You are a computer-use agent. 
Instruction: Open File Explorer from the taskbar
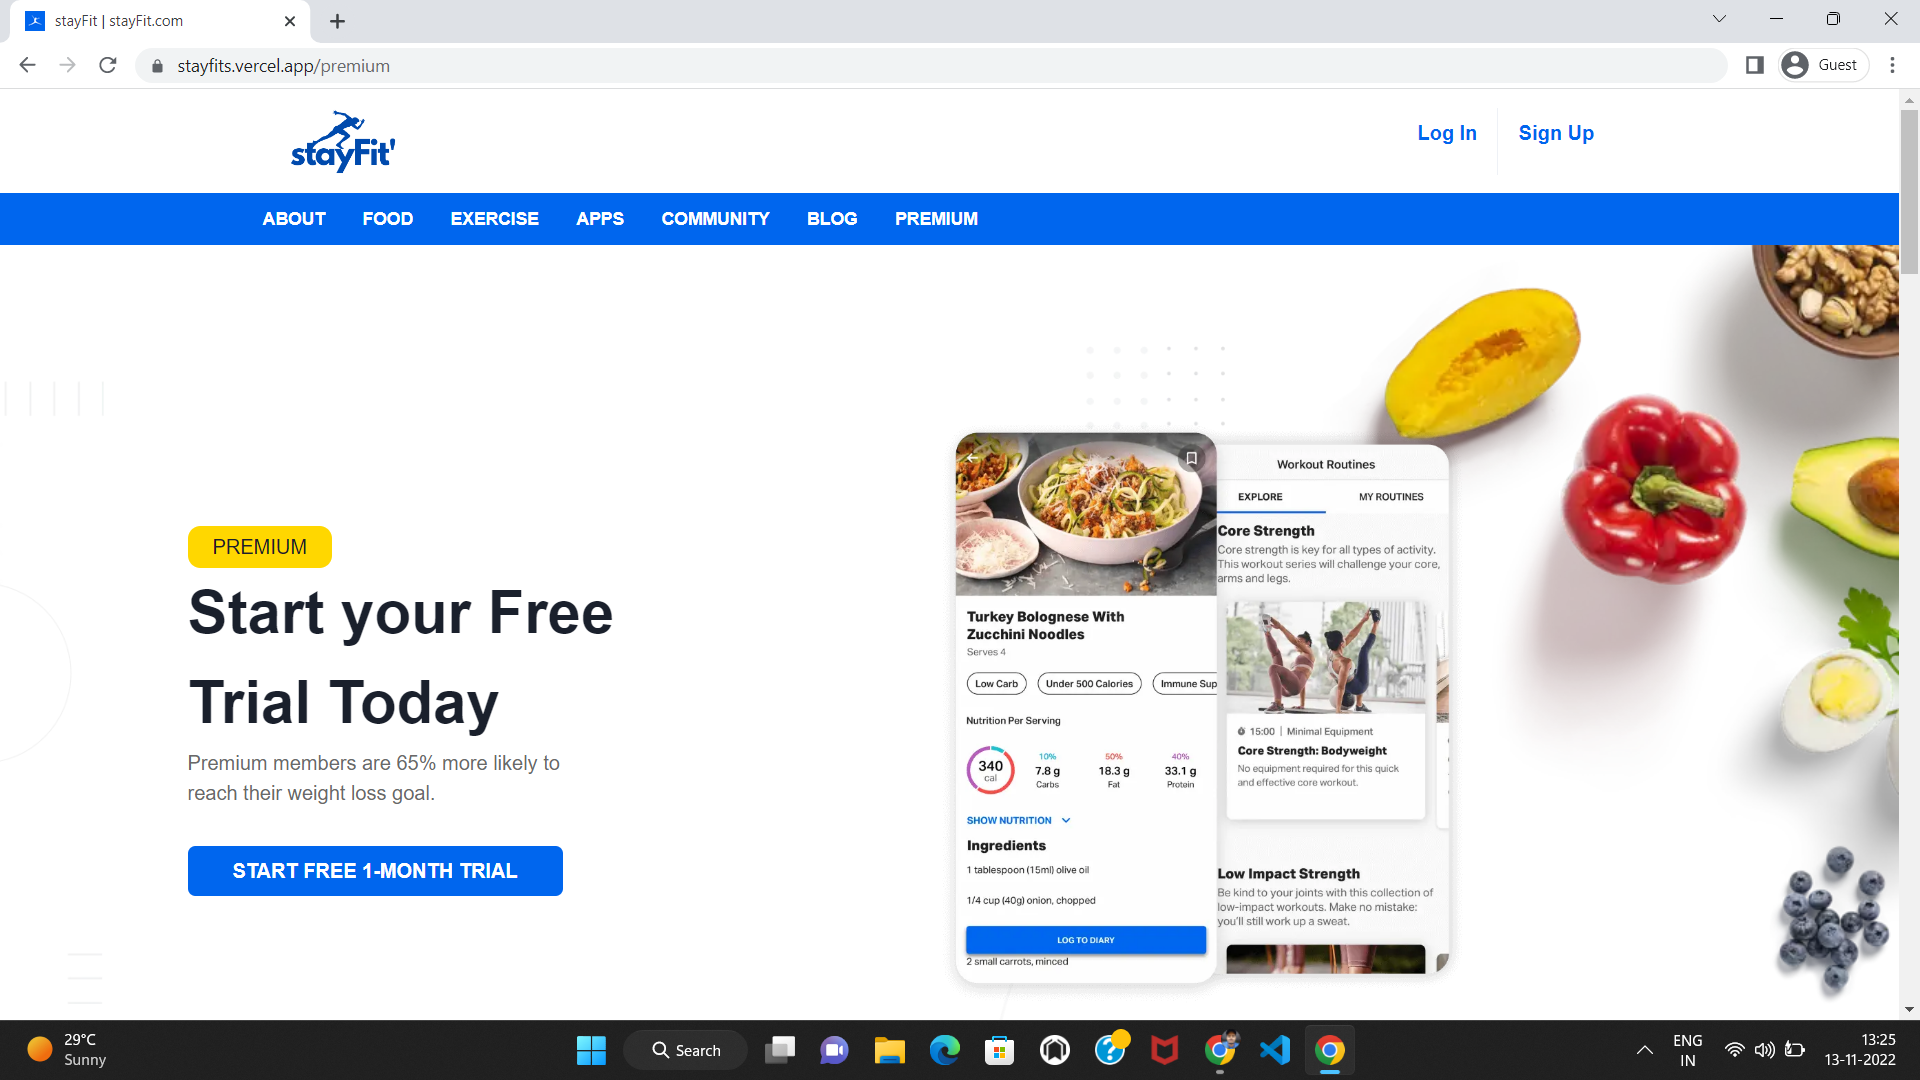click(x=889, y=1050)
